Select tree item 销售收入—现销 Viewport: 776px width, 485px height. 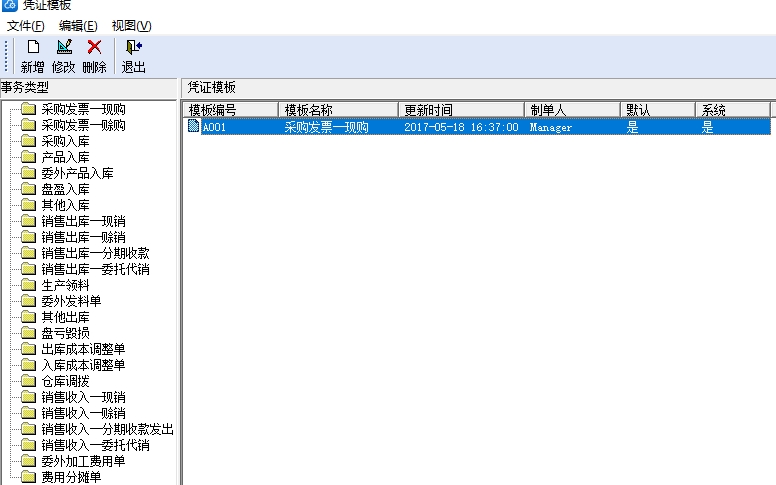[x=83, y=397]
